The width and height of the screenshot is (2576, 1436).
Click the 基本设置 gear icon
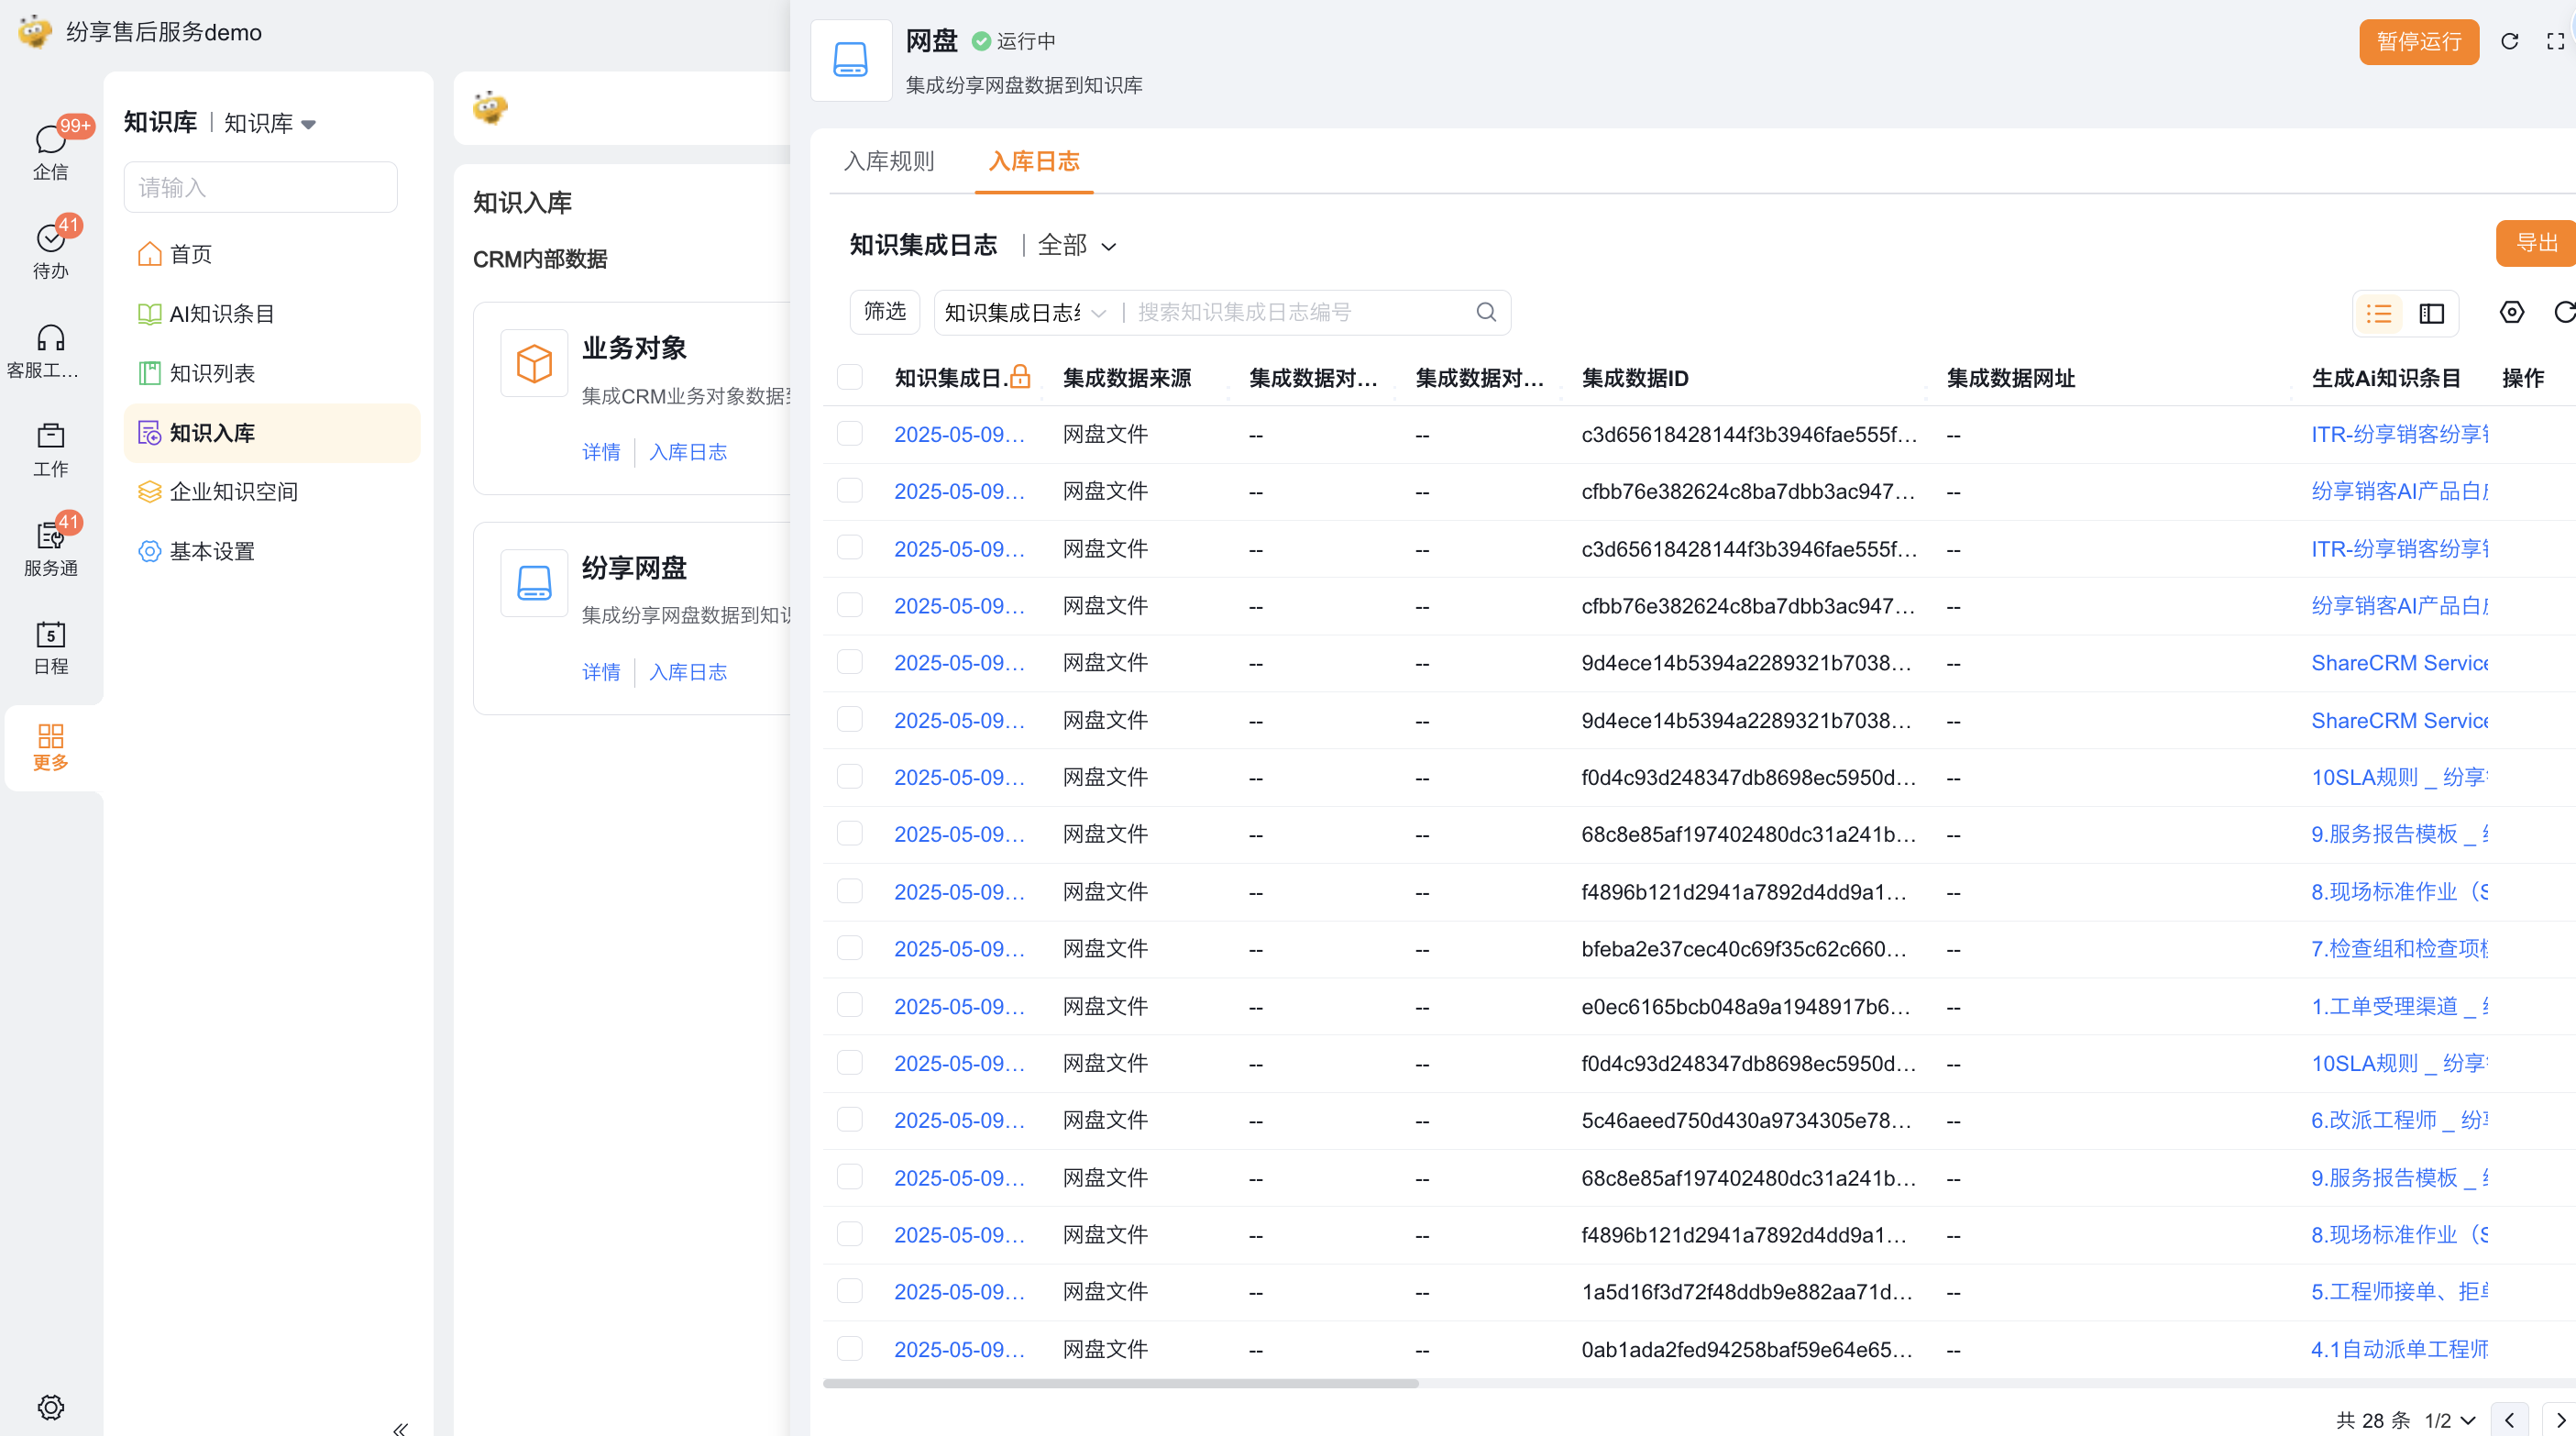[149, 551]
